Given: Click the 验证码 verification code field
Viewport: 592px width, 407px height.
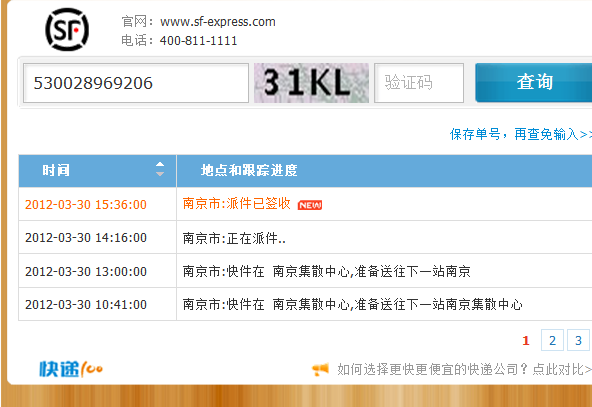Looking at the screenshot, I should [419, 83].
